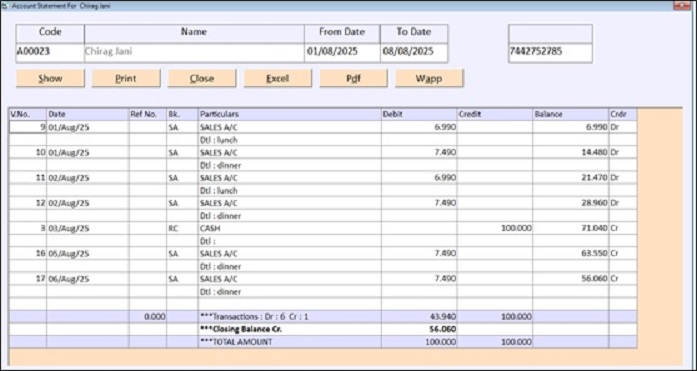Screen dimensions: 697x371
Task: Click the window icon in title bar
Action: click(5, 6)
